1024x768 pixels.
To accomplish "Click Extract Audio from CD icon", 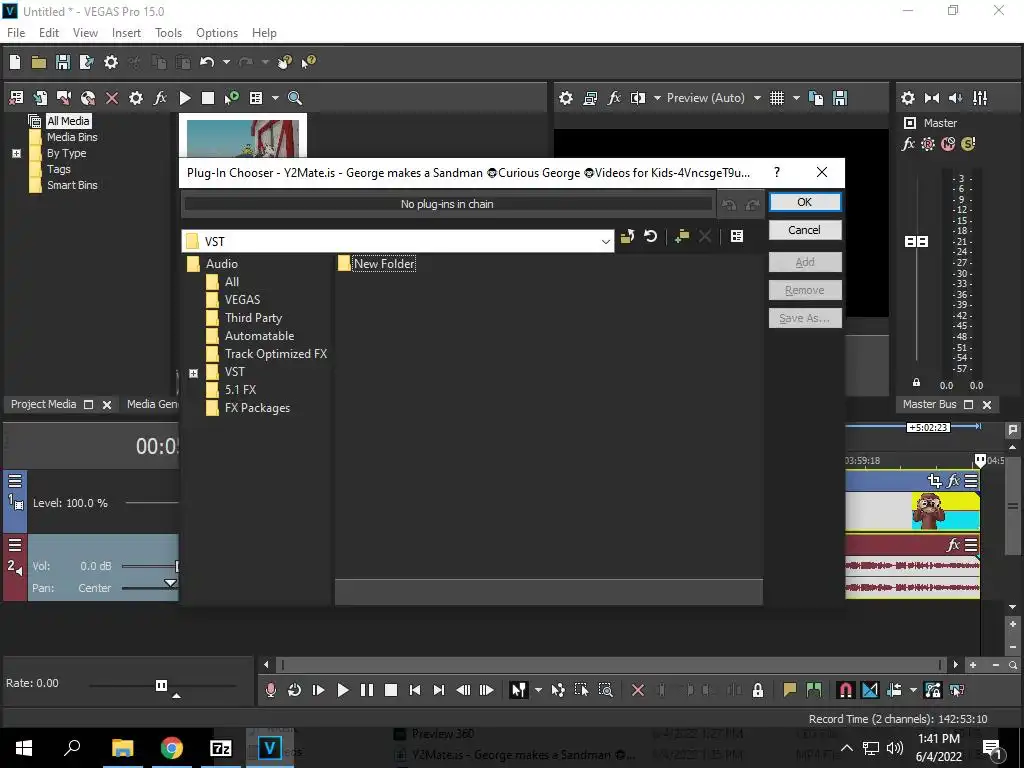I will (88, 98).
